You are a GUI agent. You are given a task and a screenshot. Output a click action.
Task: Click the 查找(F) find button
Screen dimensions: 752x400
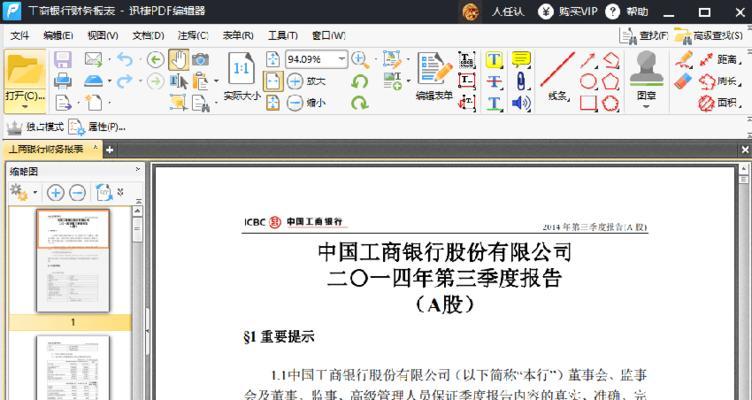coord(644,35)
